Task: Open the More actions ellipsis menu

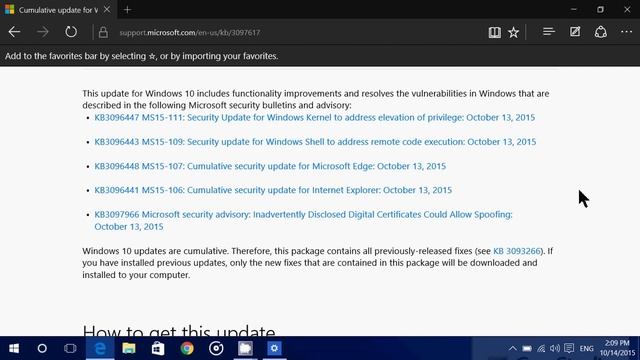Action: point(626,32)
